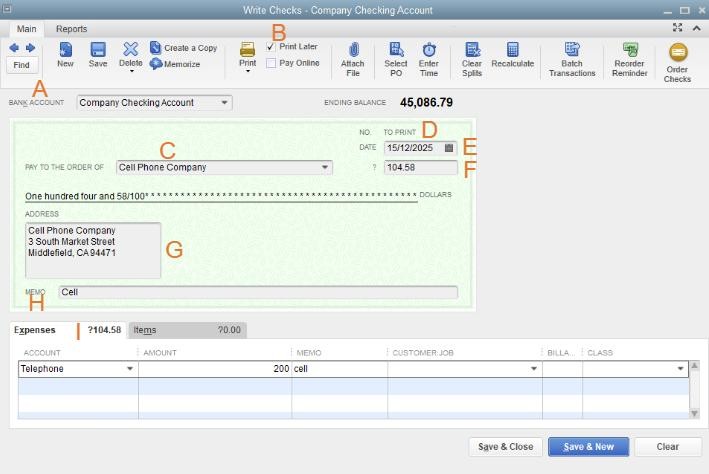Click the check amount field 104.58
The height and width of the screenshot is (474, 709).
[x=421, y=167]
